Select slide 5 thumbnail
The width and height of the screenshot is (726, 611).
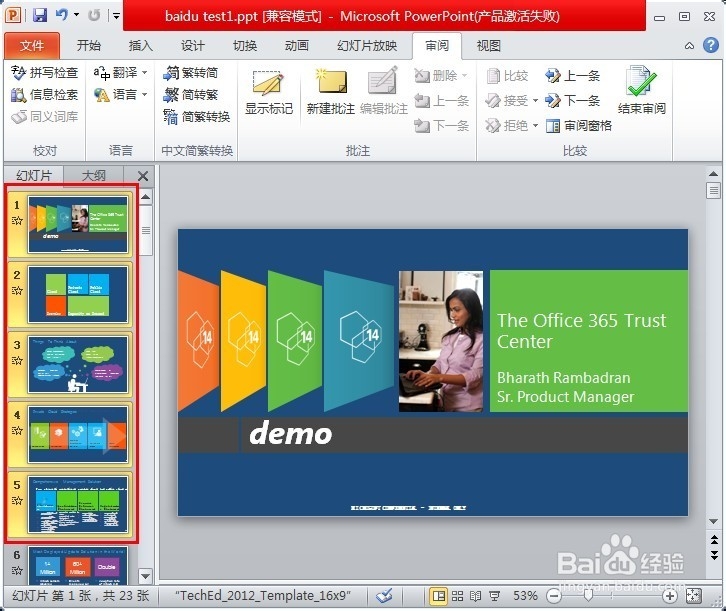pyautogui.click(x=77, y=505)
